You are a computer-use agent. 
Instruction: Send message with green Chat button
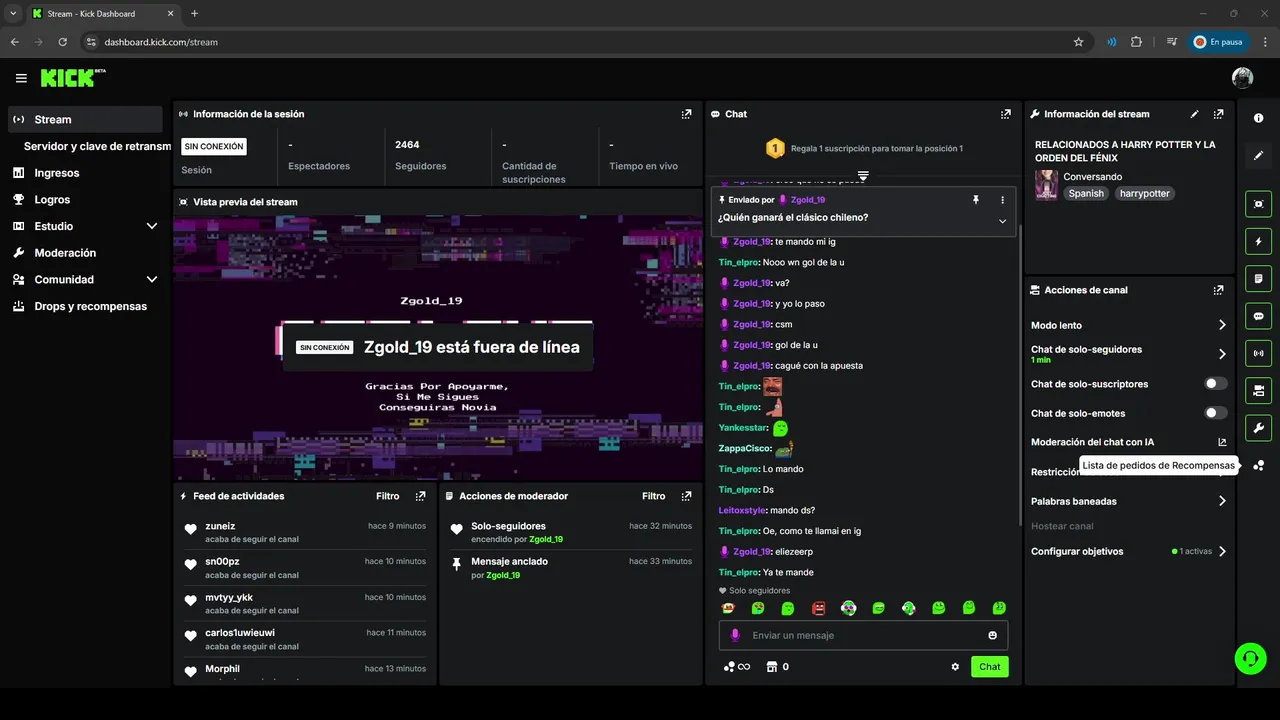[989, 667]
